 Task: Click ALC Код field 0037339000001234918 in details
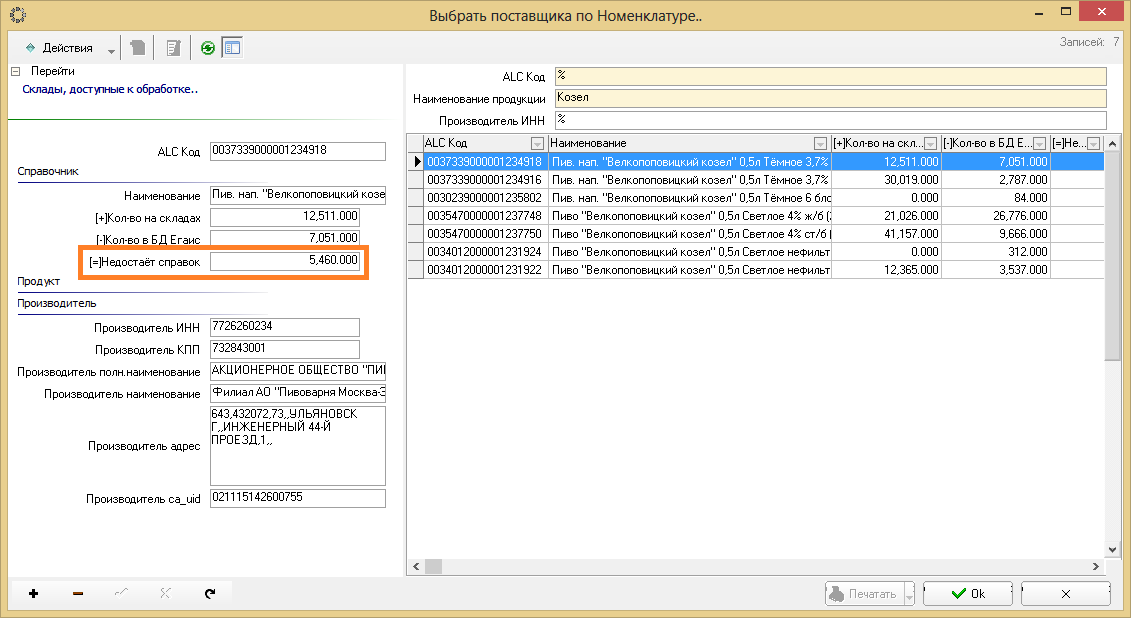pos(298,151)
